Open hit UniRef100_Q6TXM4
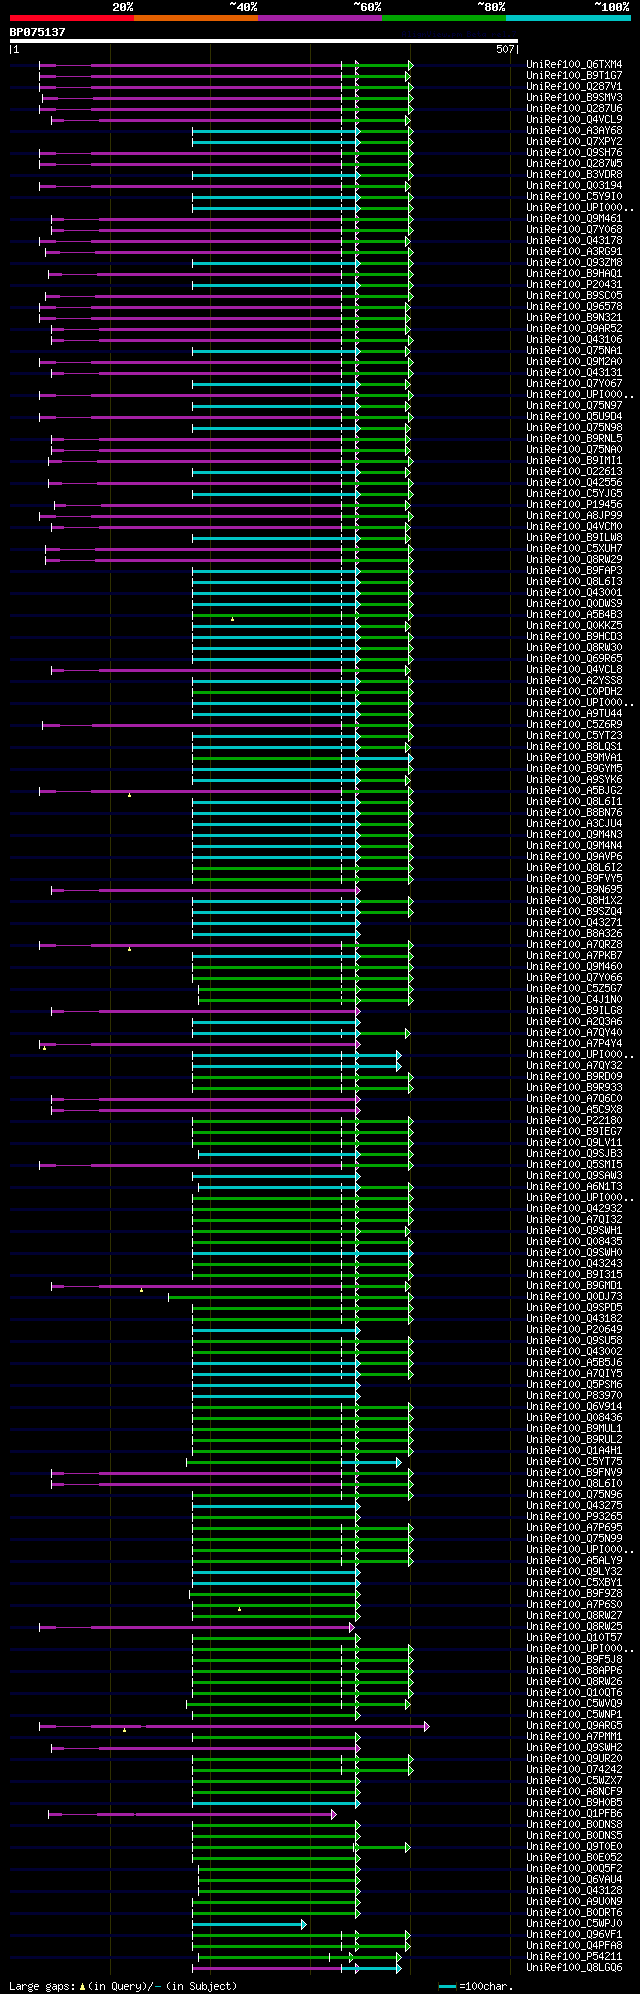This screenshot has height=1994, width=640. (574, 65)
